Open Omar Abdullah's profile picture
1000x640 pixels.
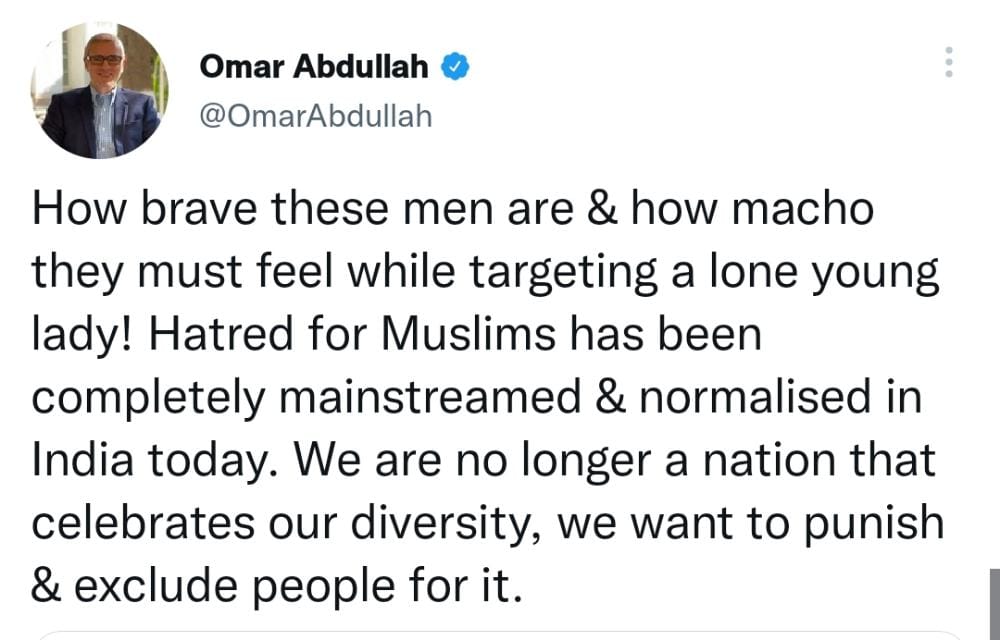click(100, 91)
